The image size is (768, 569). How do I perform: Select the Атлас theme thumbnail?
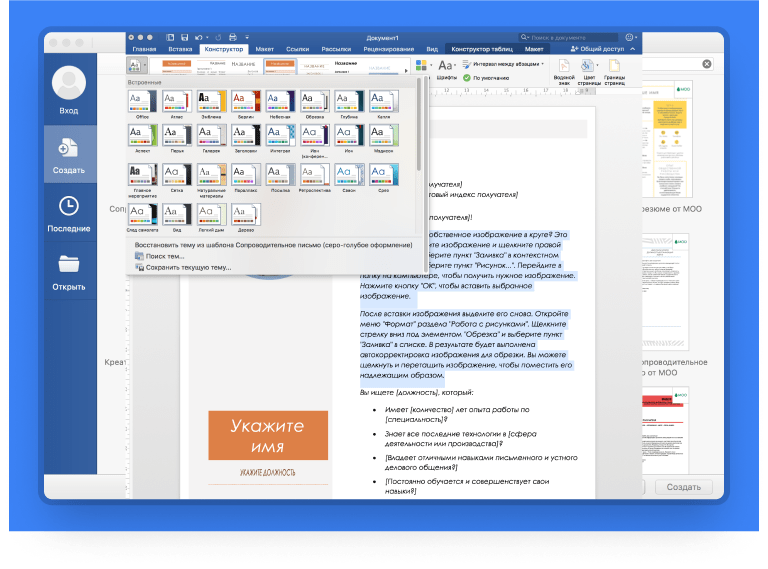(177, 103)
